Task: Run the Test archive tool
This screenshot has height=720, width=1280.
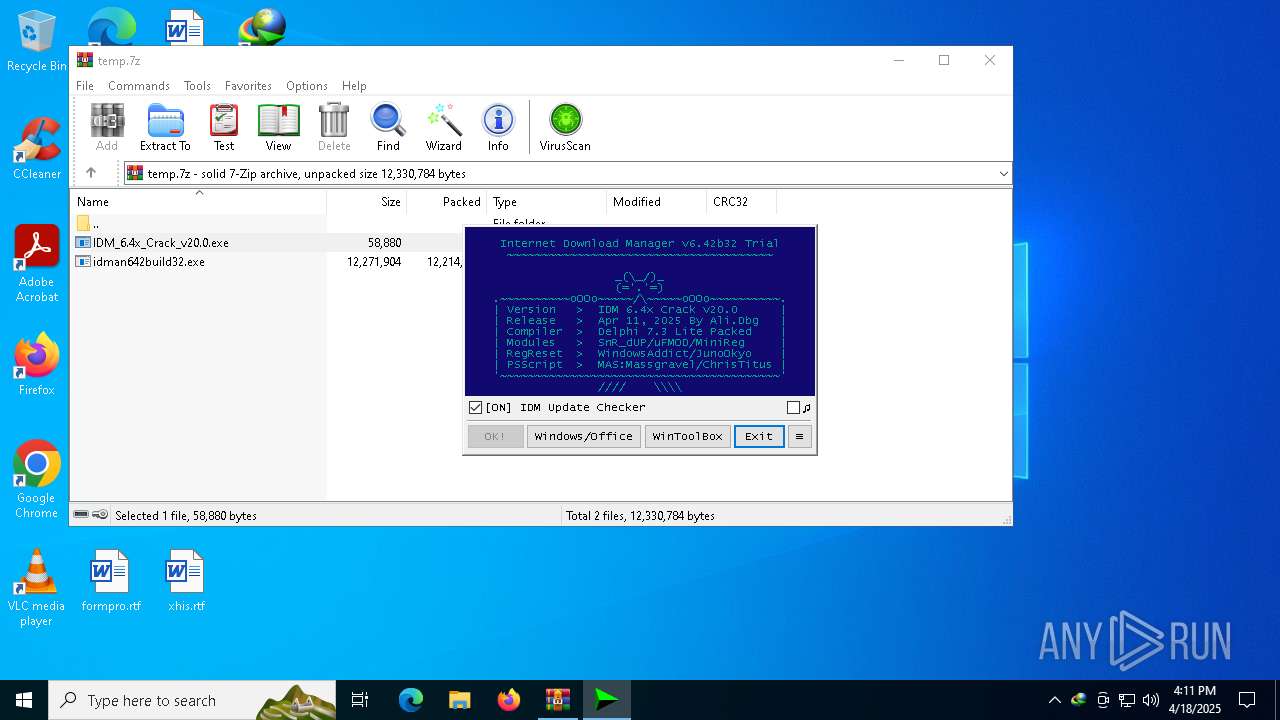Action: (224, 127)
